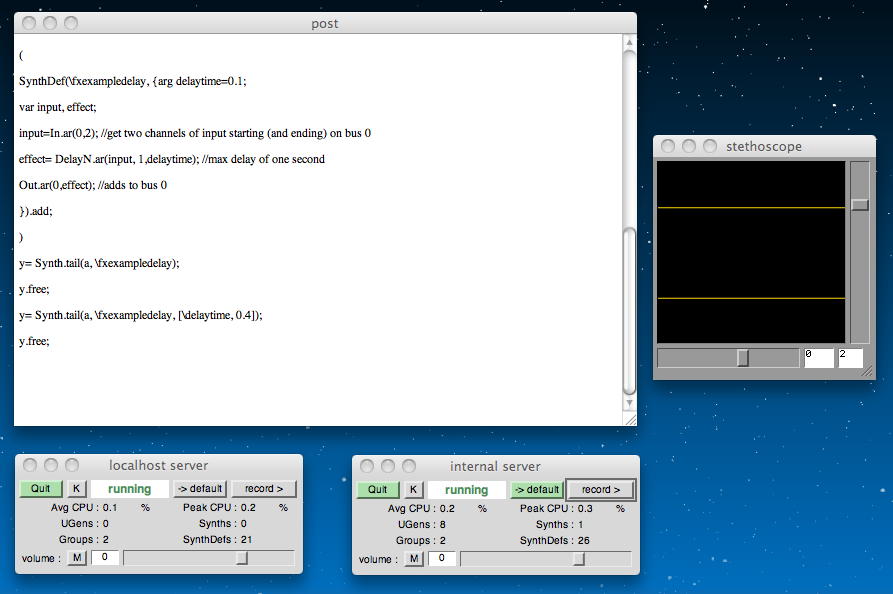Toggle the internal server default button
The height and width of the screenshot is (594, 893).
536,490
